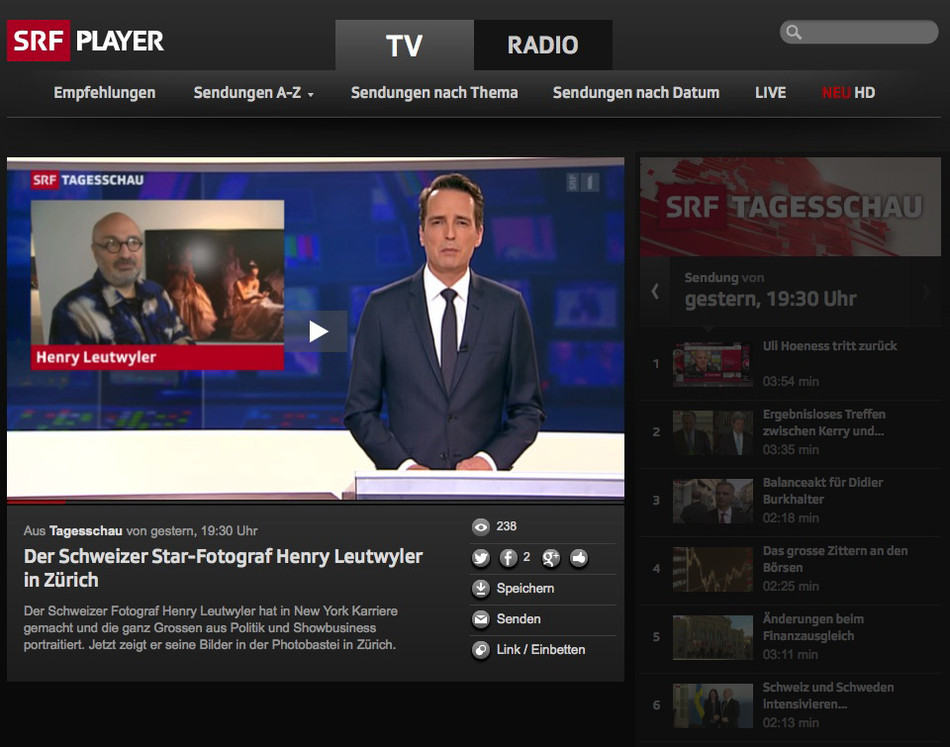Expand Sendungen A-Z dropdown
Screen dimensions: 950x747
[x=253, y=93]
